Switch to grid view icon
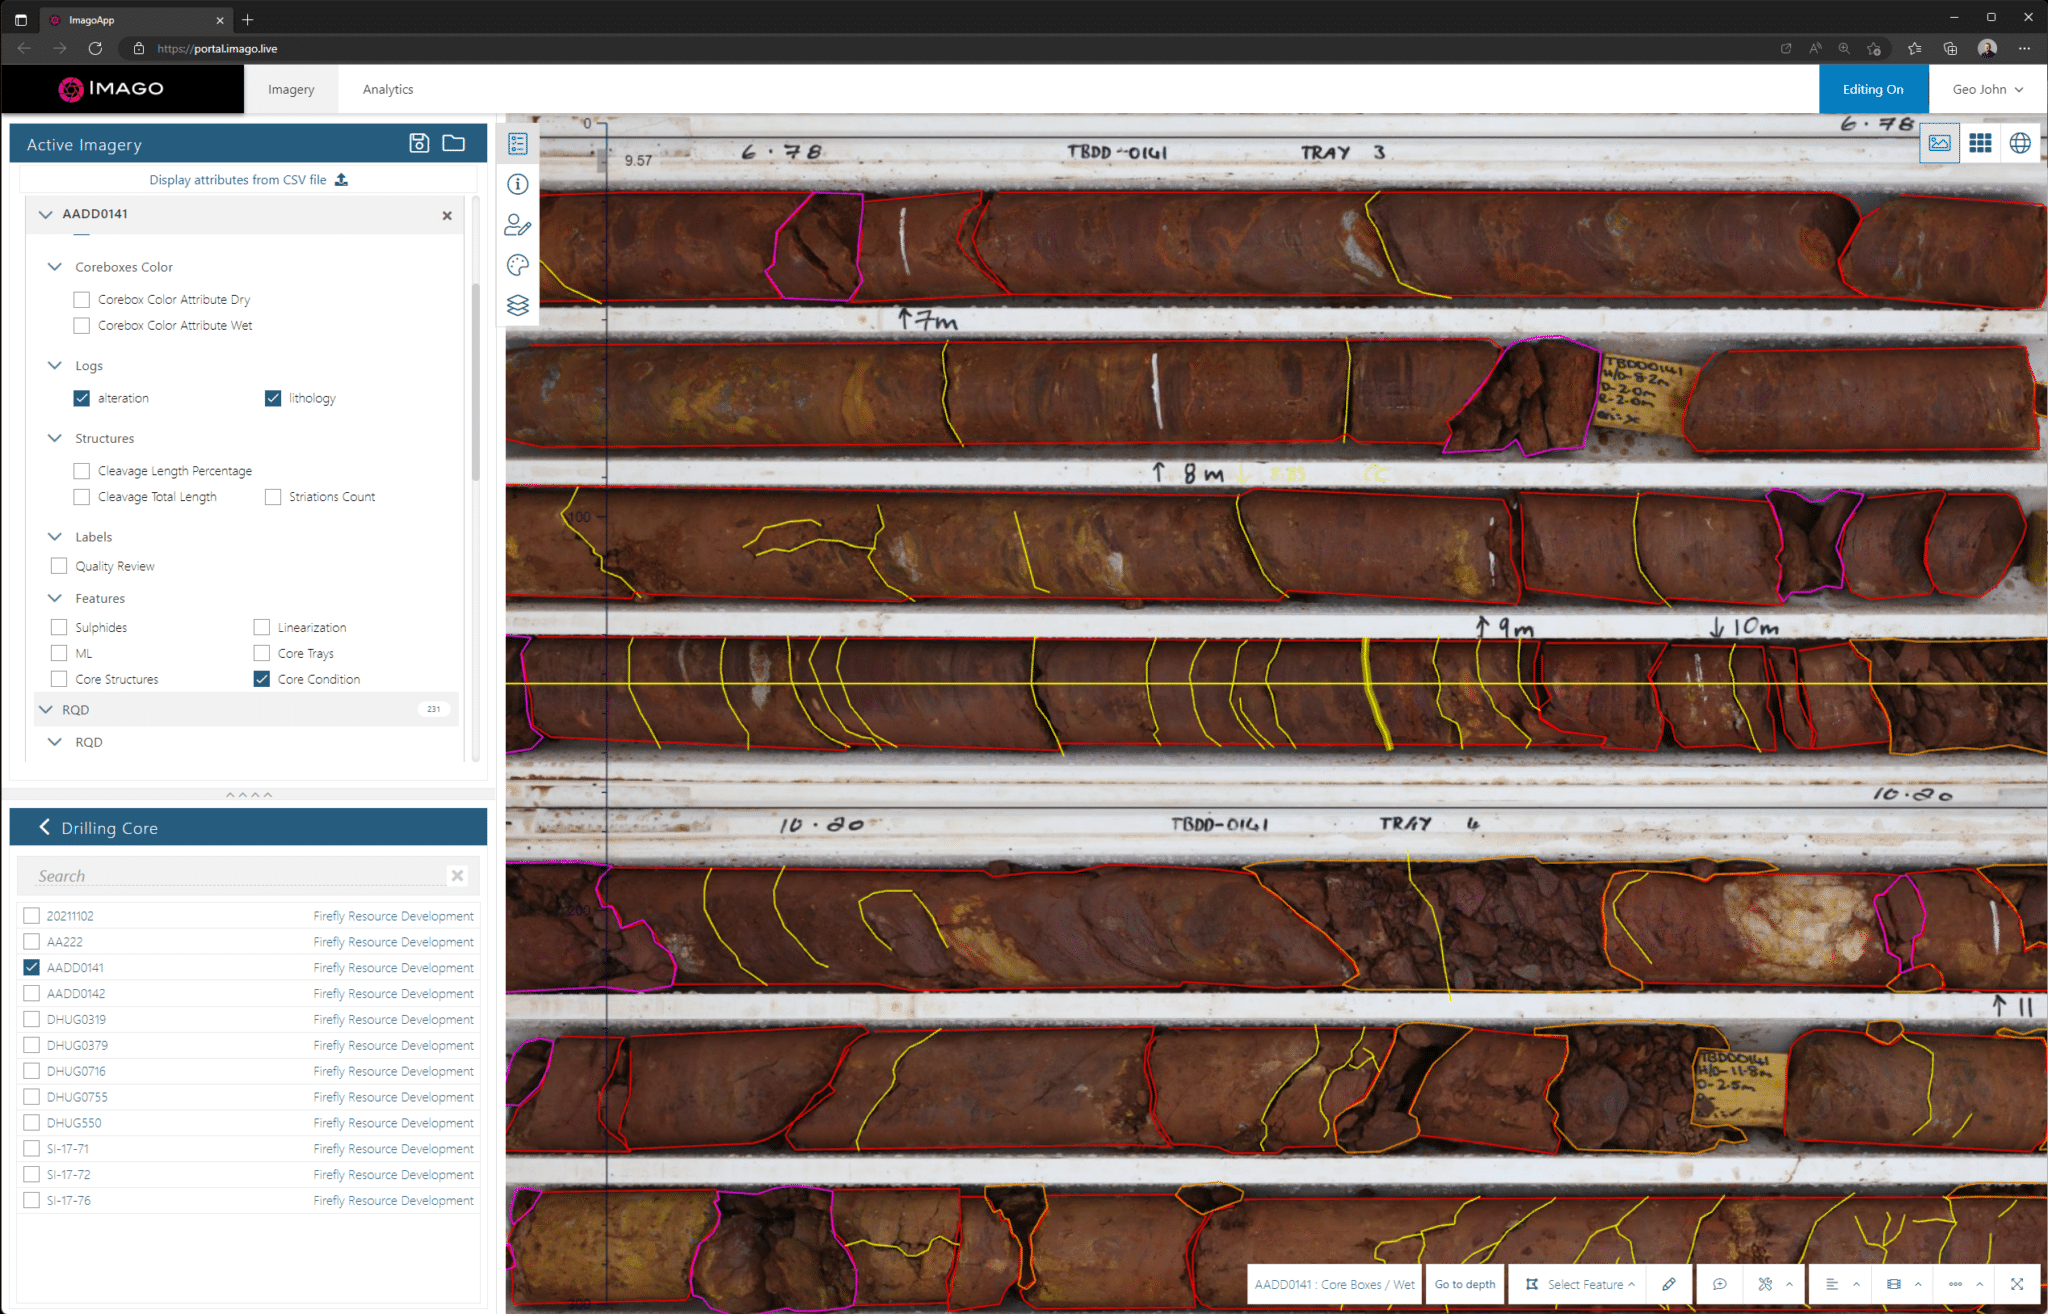 coord(1980,143)
